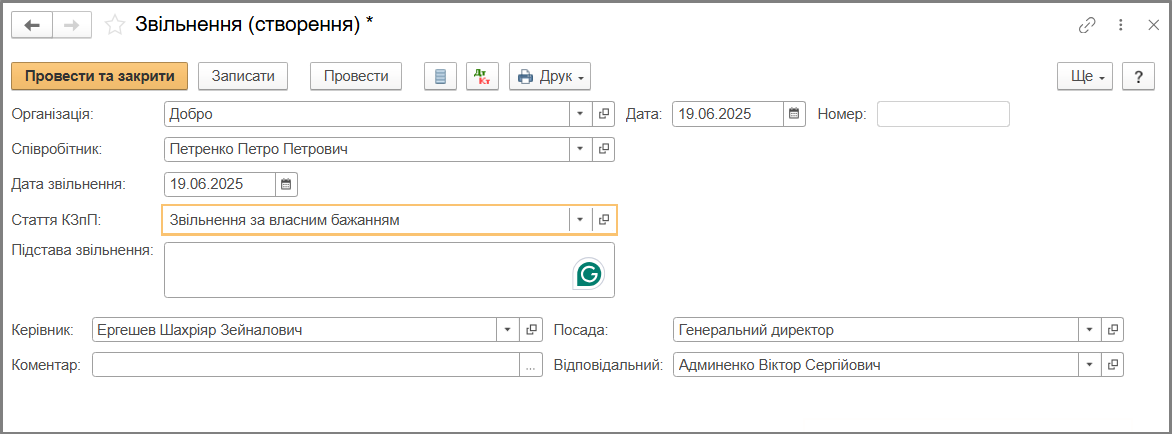The height and width of the screenshot is (434, 1172).
Task: Close the Звільнення form
Action: pos(1153,25)
